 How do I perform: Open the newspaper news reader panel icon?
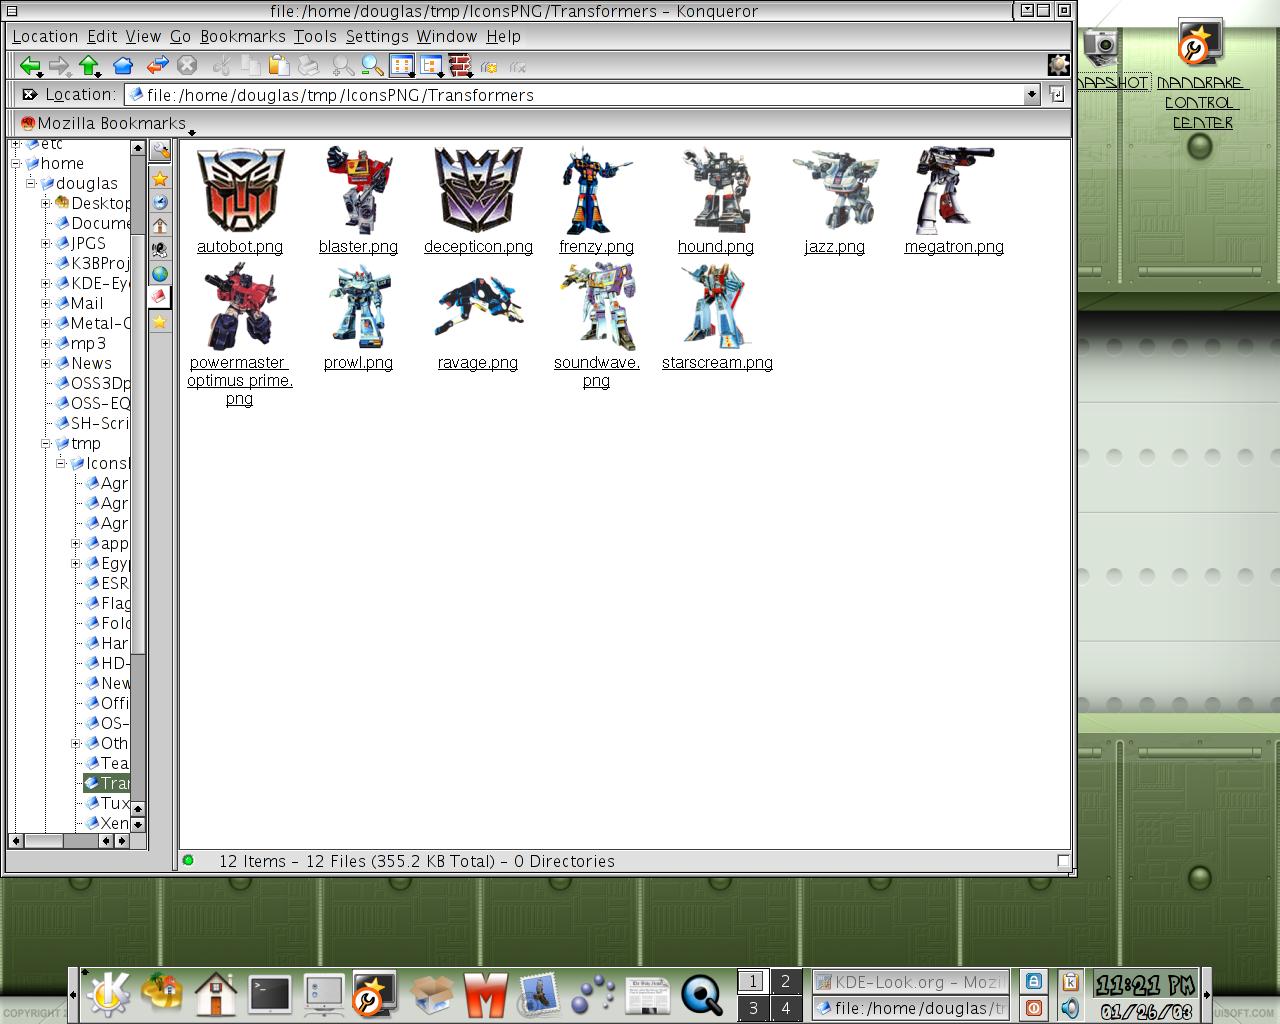tap(649, 995)
